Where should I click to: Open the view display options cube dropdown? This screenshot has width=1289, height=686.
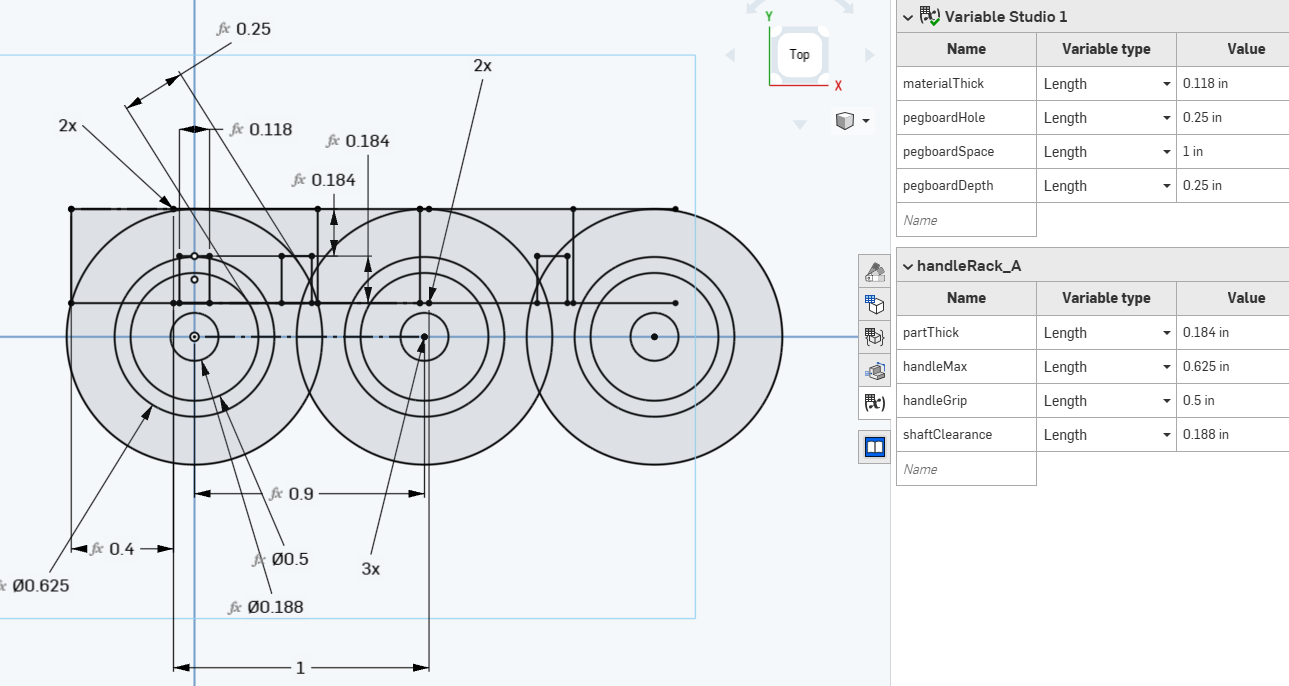coord(852,121)
